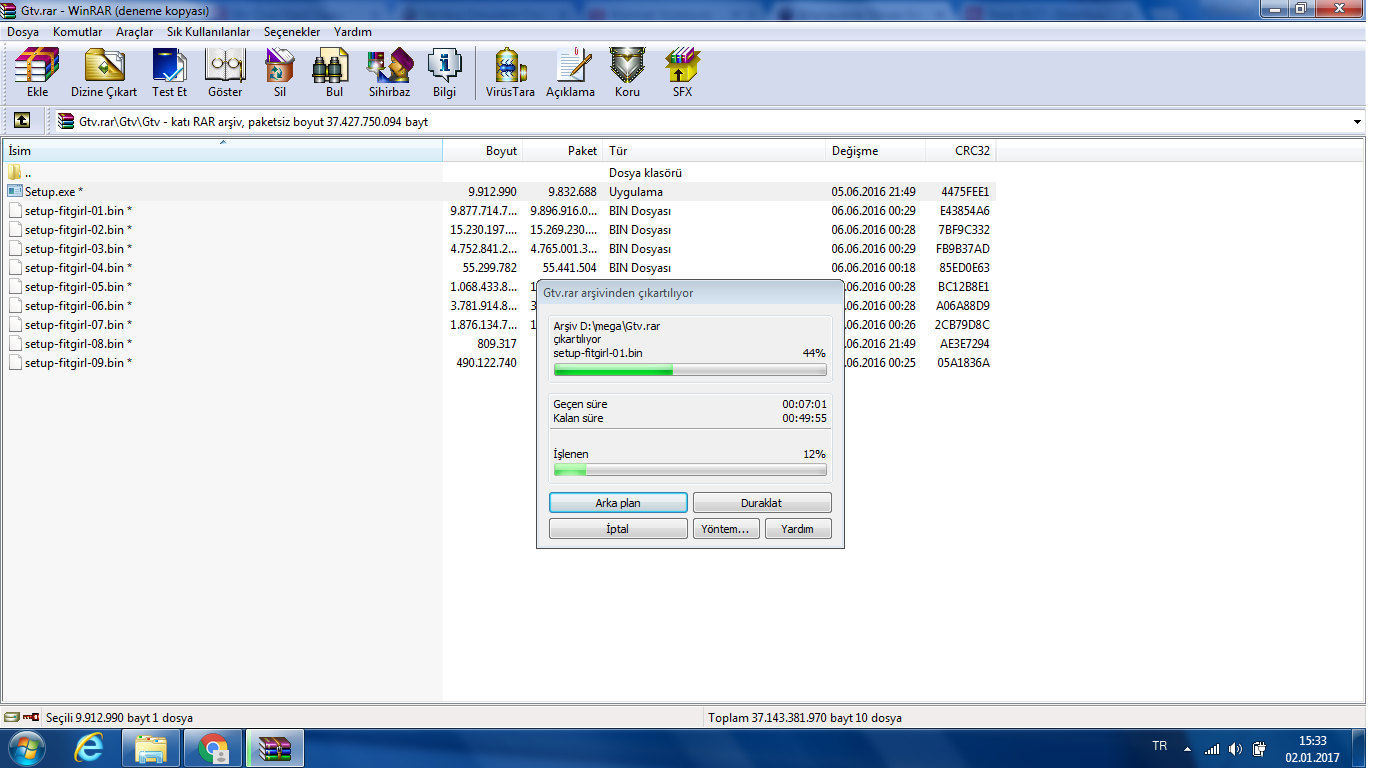Expand the archive path dropdown
Image resolution: width=1380 pixels, height=769 pixels.
click(1357, 122)
